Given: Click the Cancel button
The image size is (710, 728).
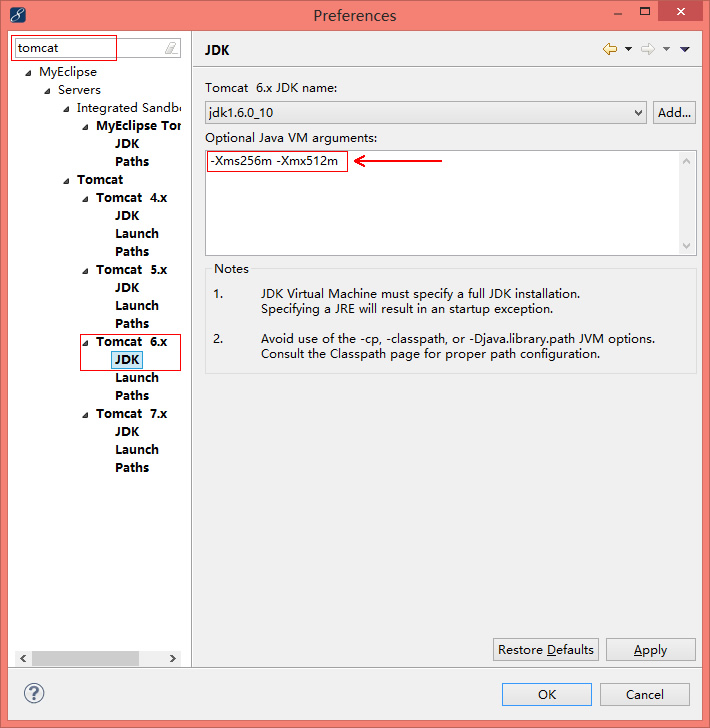Looking at the screenshot, I should click(645, 695).
